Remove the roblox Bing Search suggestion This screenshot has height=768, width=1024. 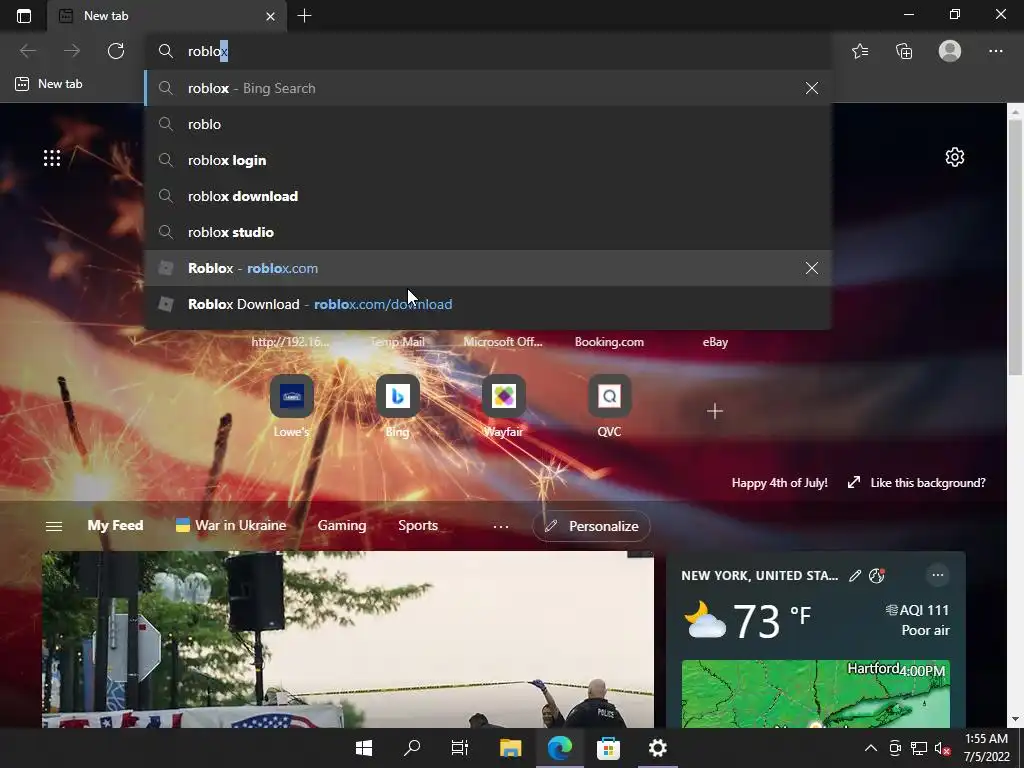[812, 88]
